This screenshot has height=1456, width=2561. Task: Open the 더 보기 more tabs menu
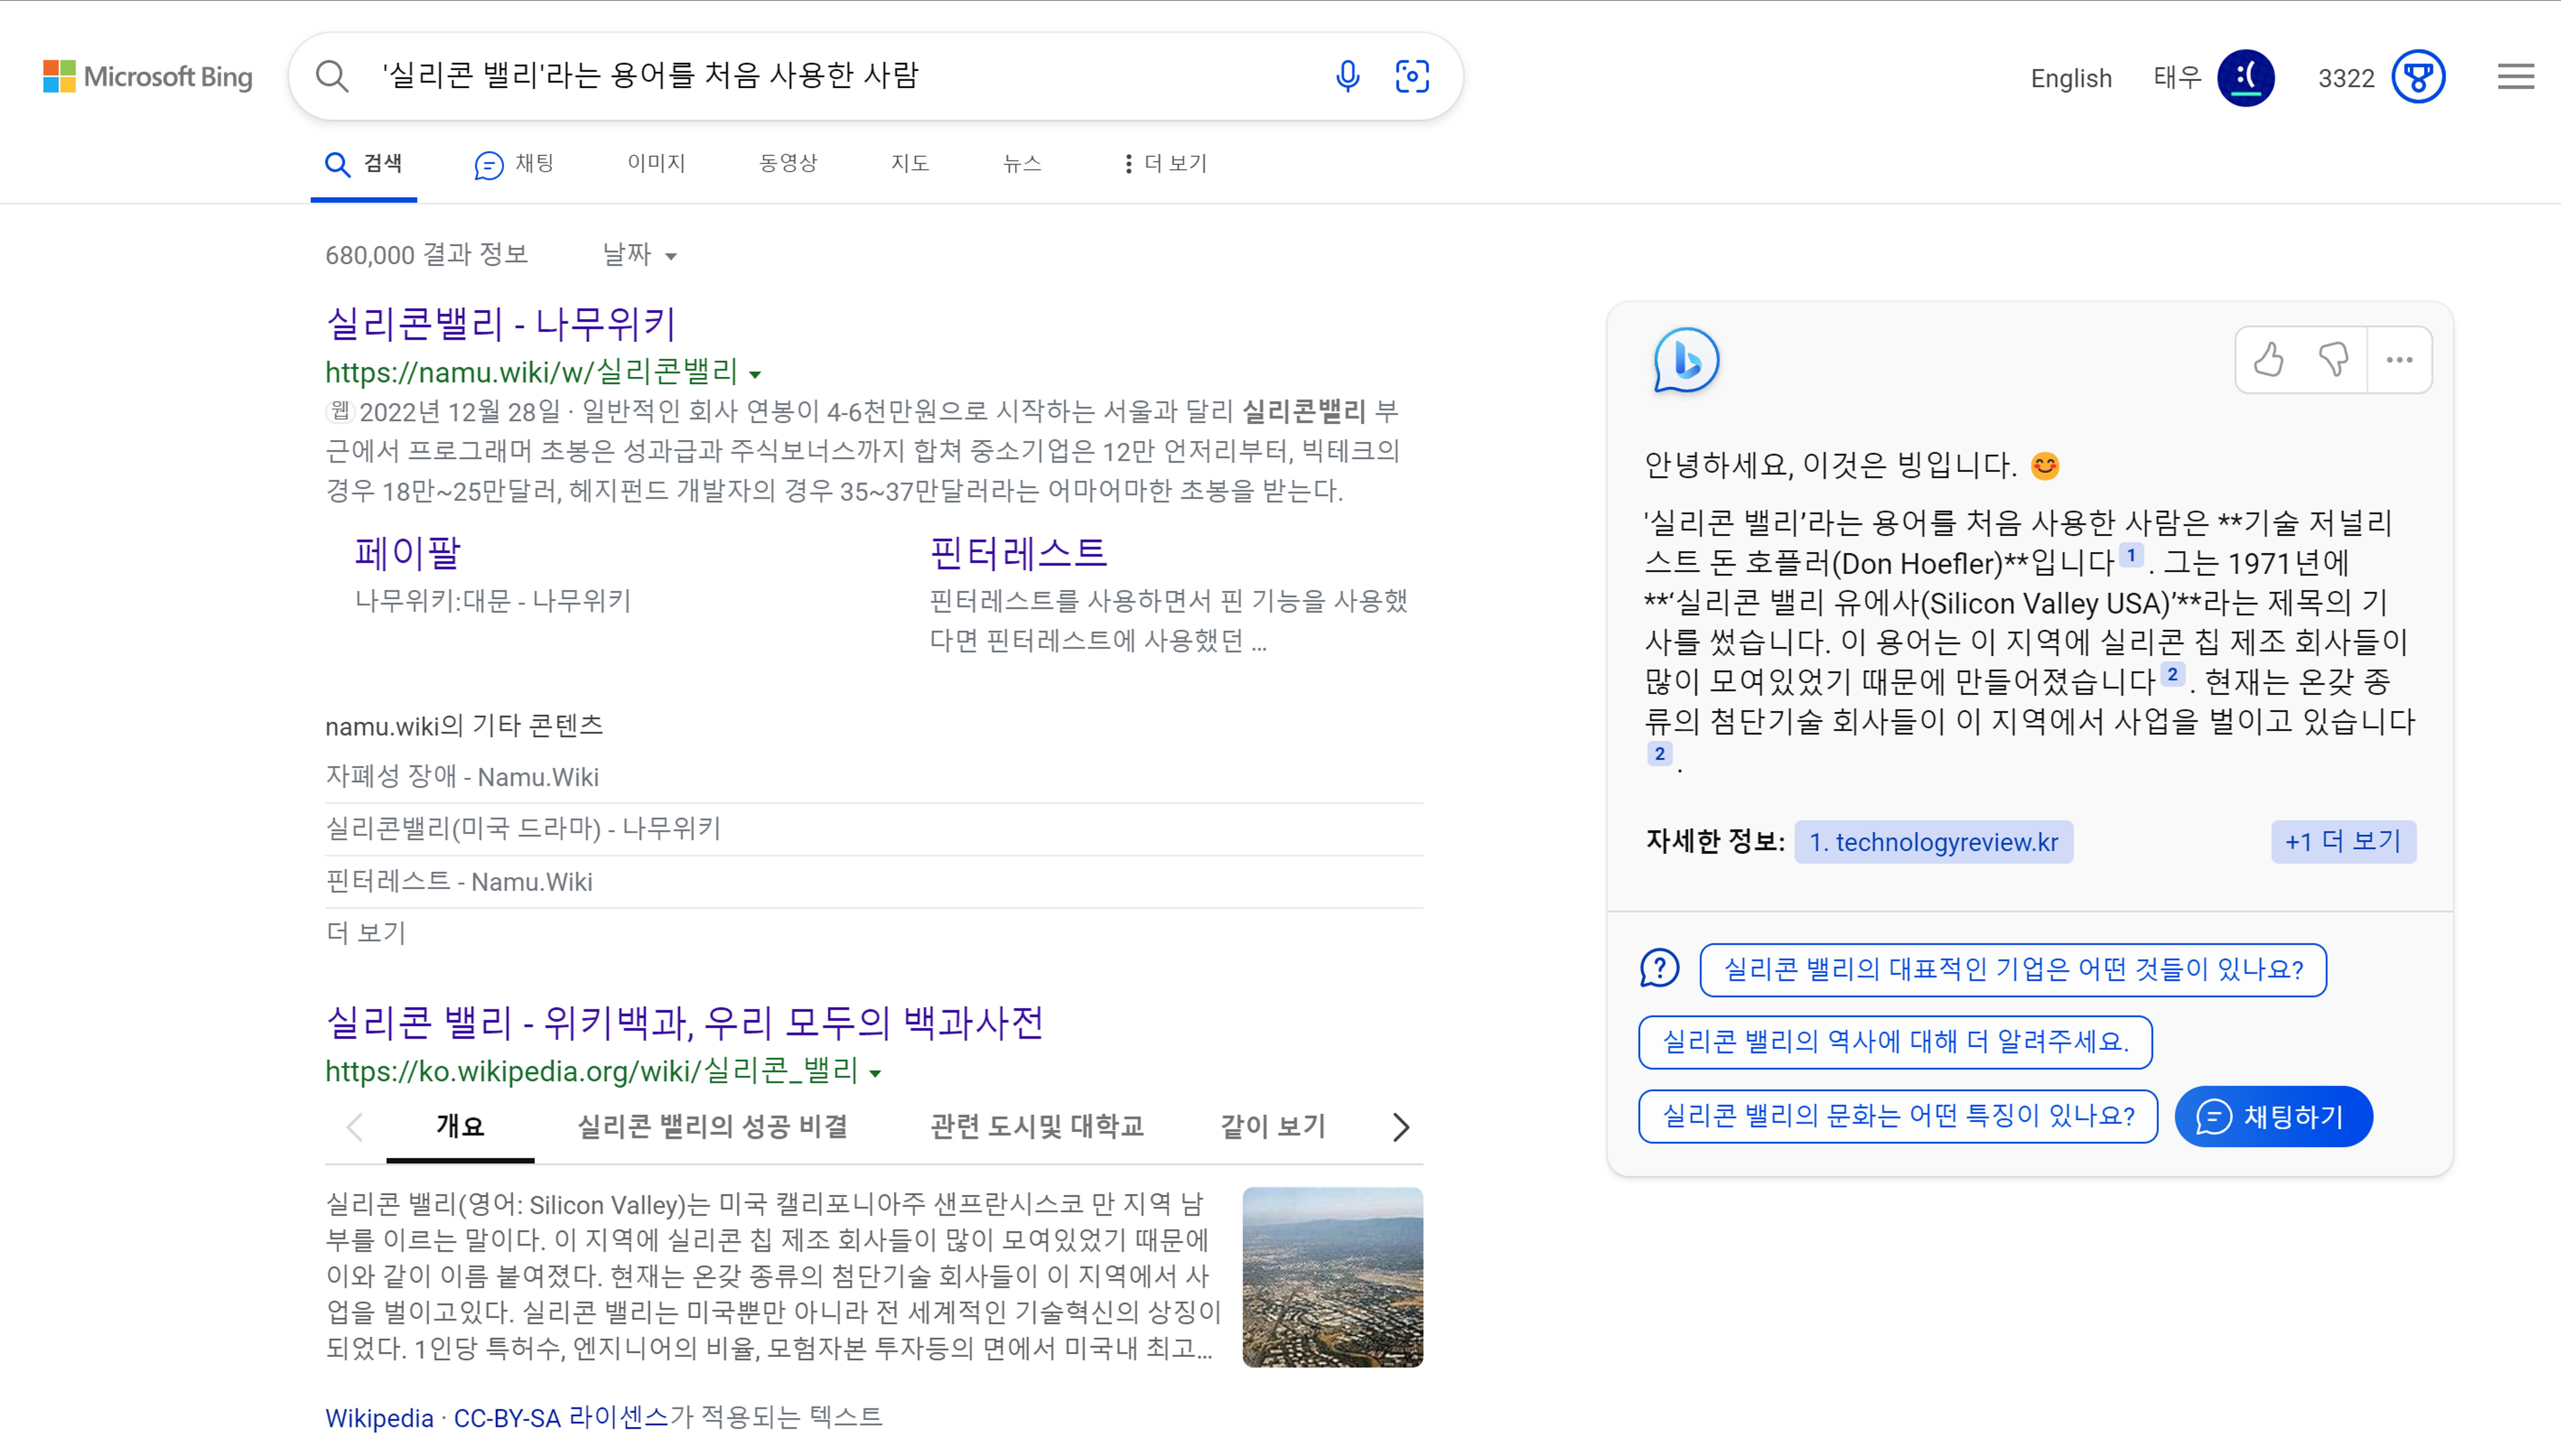click(x=1165, y=163)
